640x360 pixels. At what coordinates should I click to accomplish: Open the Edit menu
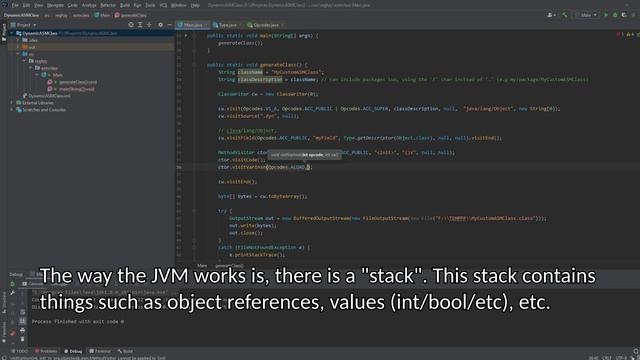coord(27,5)
